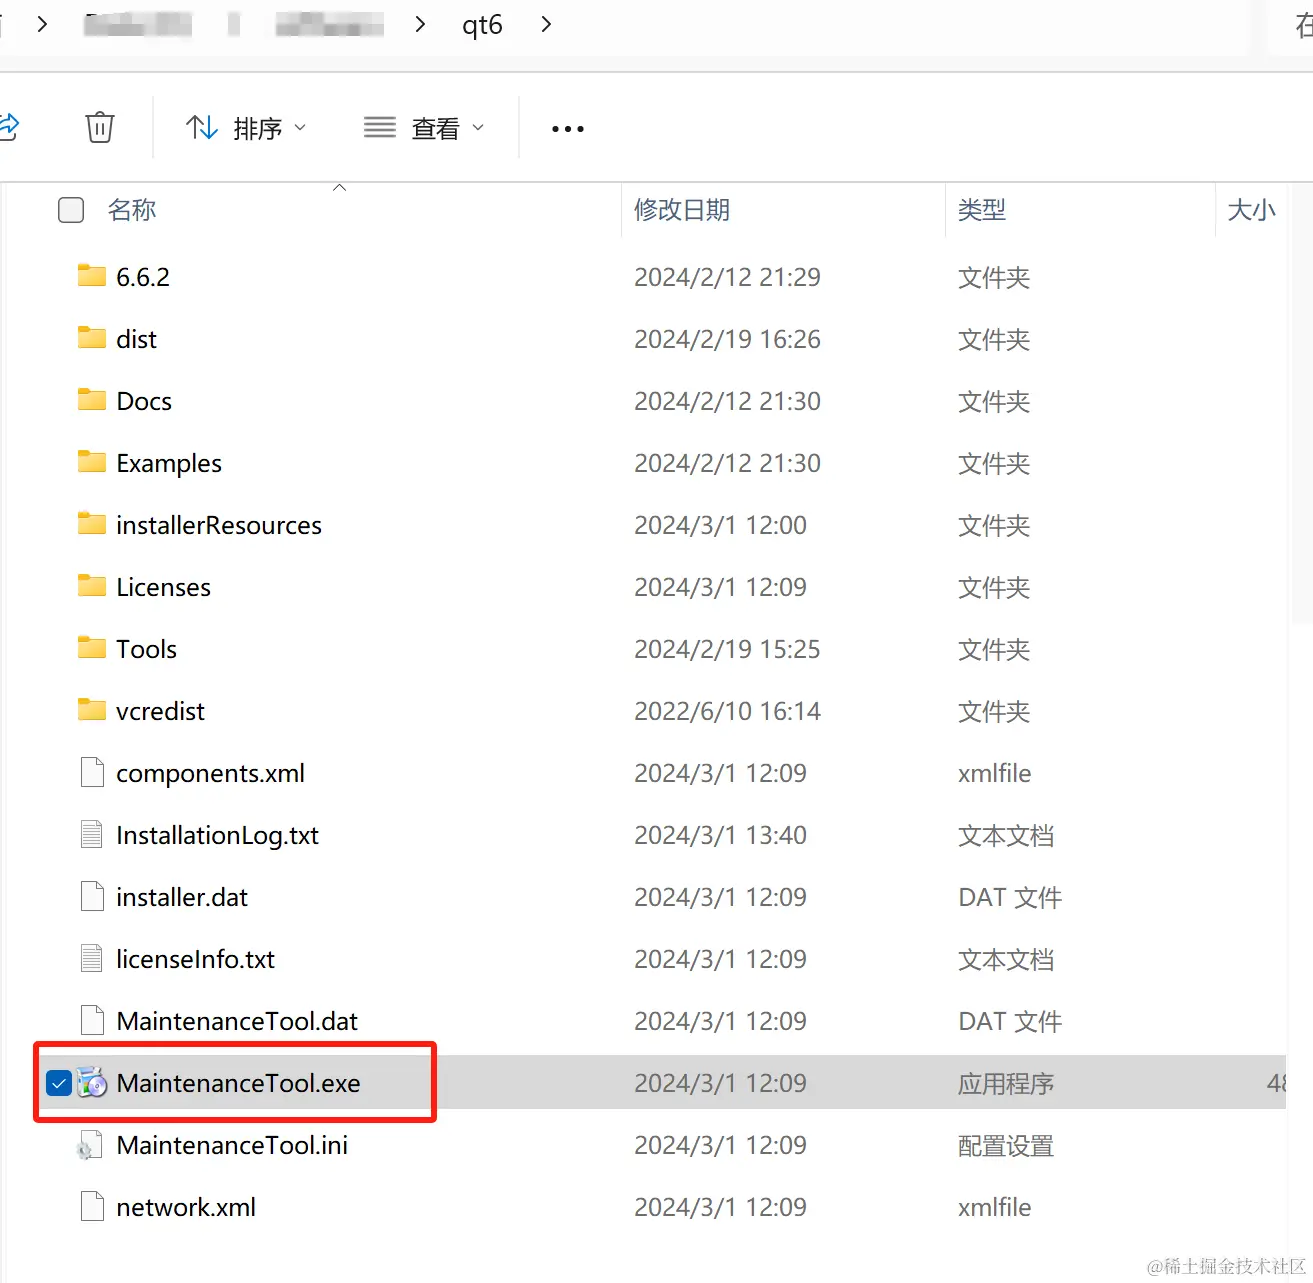The image size is (1313, 1283).
Task: Click the delete trash can icon
Action: [x=100, y=128]
